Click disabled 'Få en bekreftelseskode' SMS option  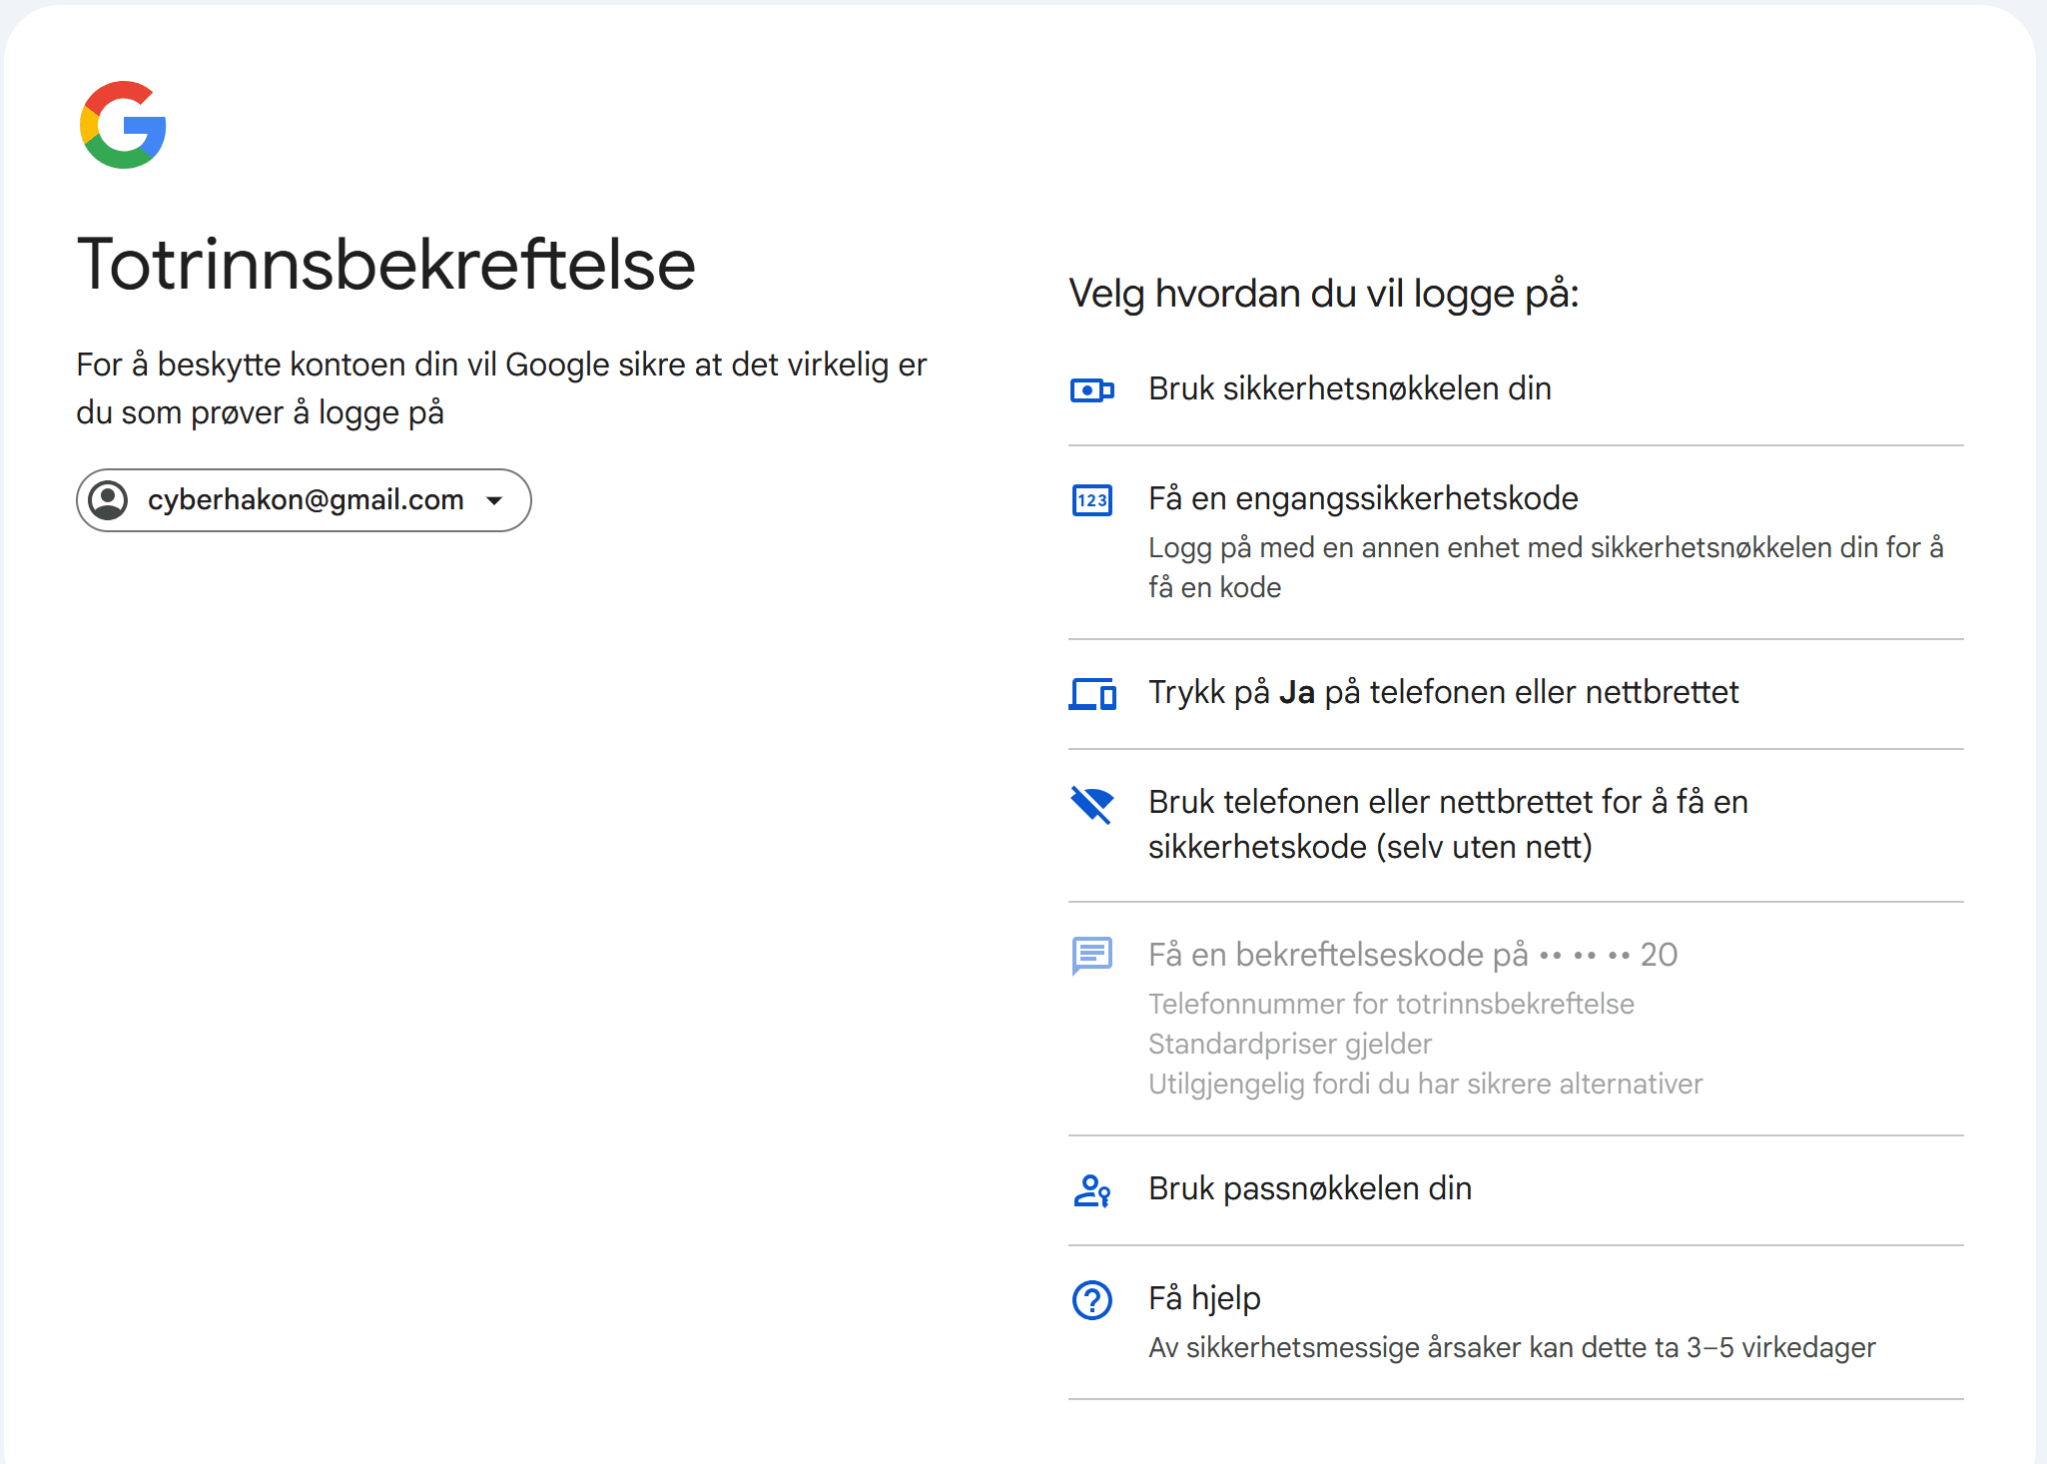point(1411,955)
